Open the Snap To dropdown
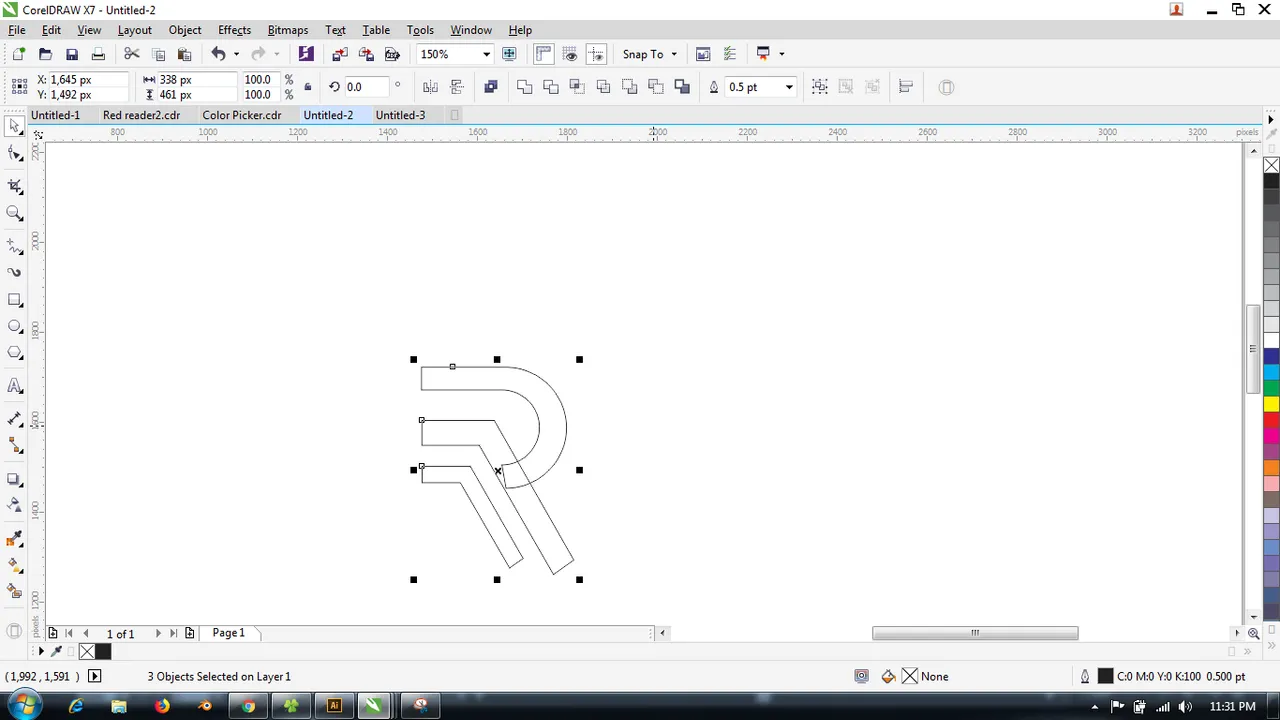The height and width of the screenshot is (720, 1280). (650, 54)
